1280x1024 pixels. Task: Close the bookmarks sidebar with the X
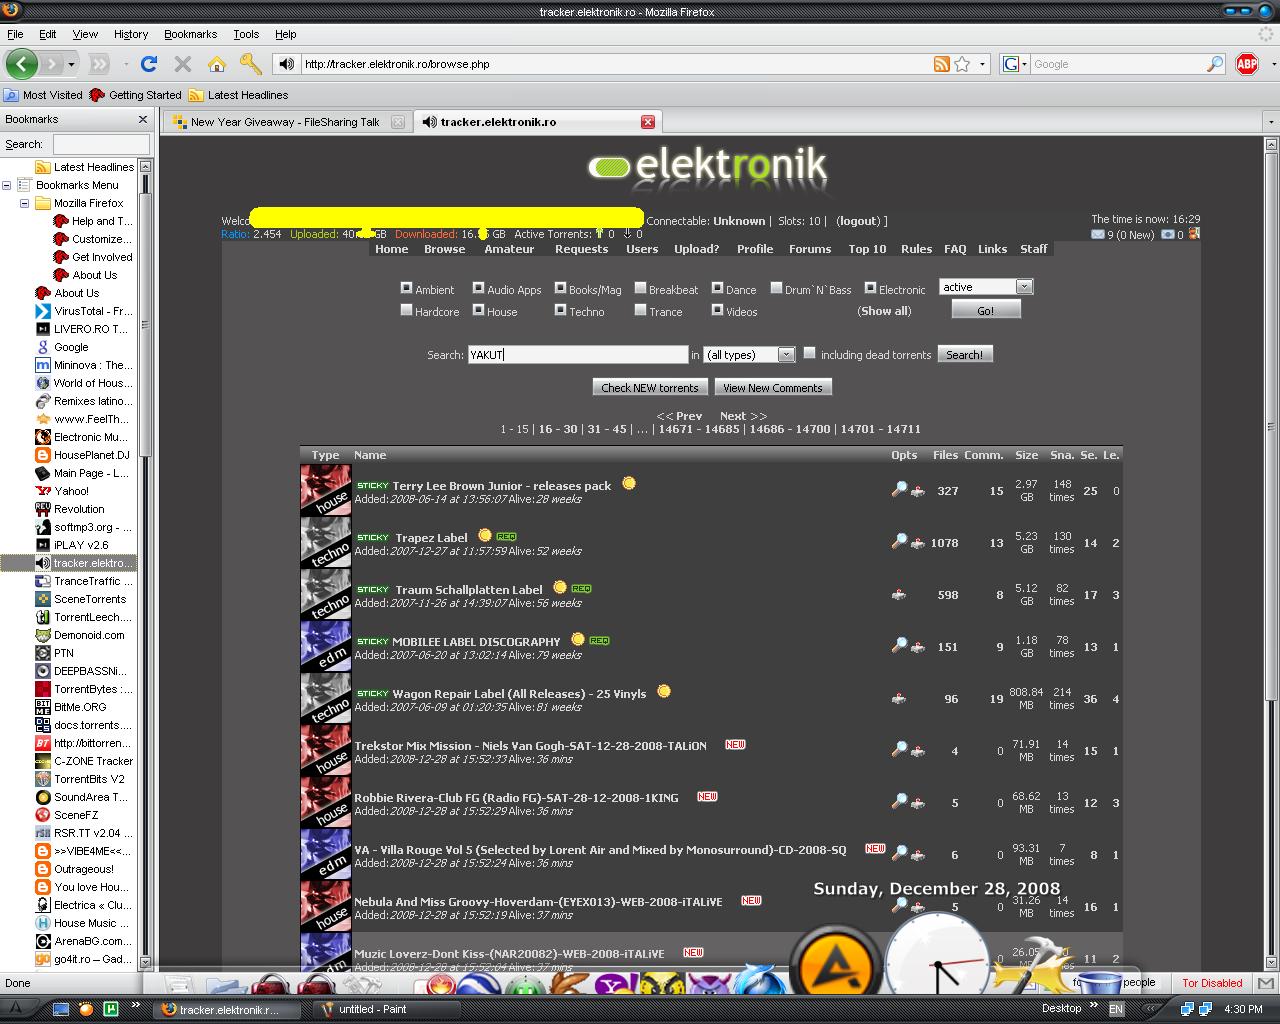coord(143,119)
